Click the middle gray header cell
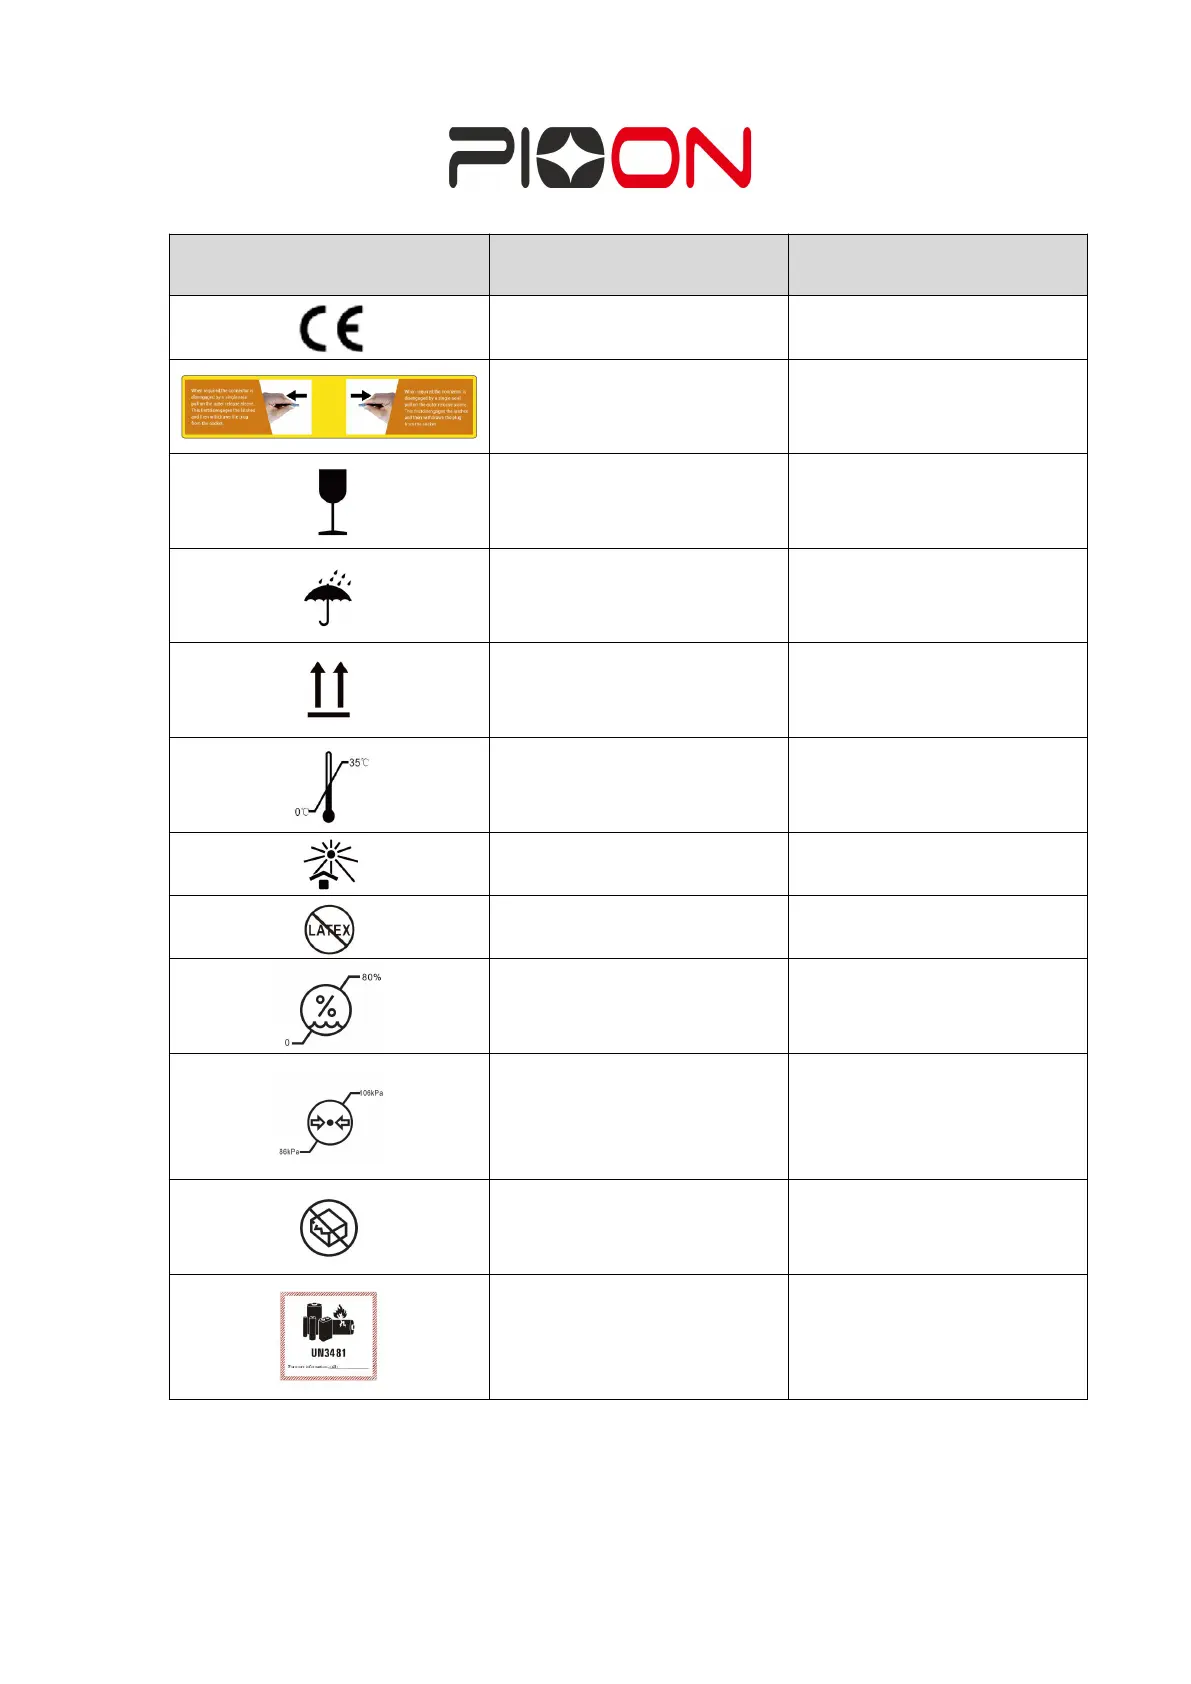This screenshot has height=1684, width=1191. click(x=638, y=265)
